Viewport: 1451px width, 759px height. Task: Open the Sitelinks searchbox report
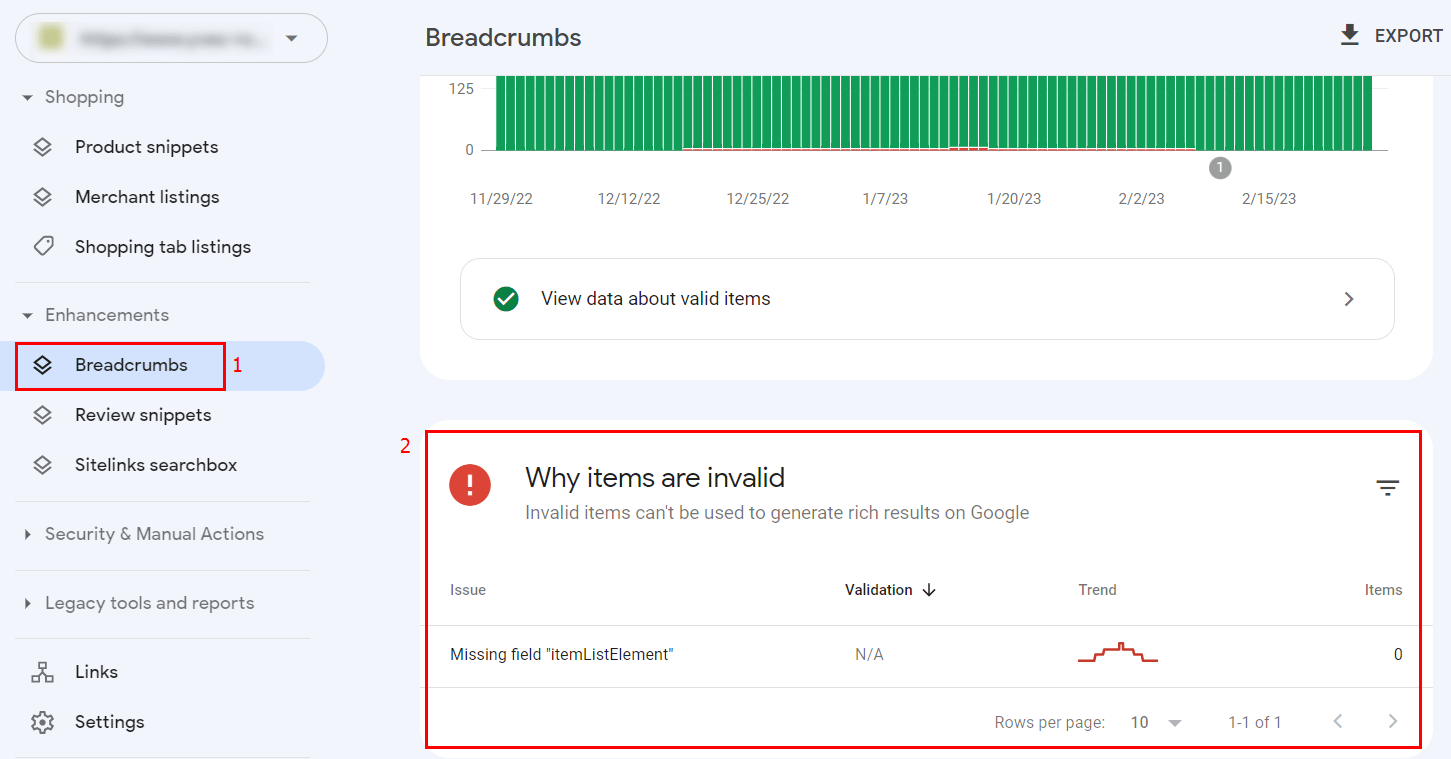[156, 464]
